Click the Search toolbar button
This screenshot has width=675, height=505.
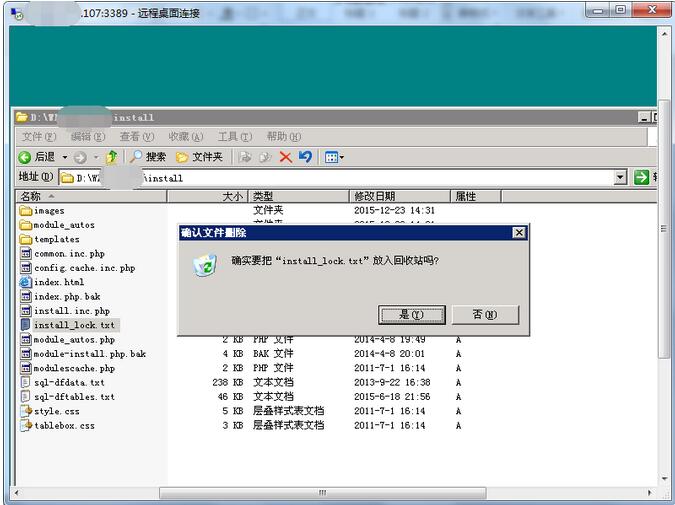point(148,157)
